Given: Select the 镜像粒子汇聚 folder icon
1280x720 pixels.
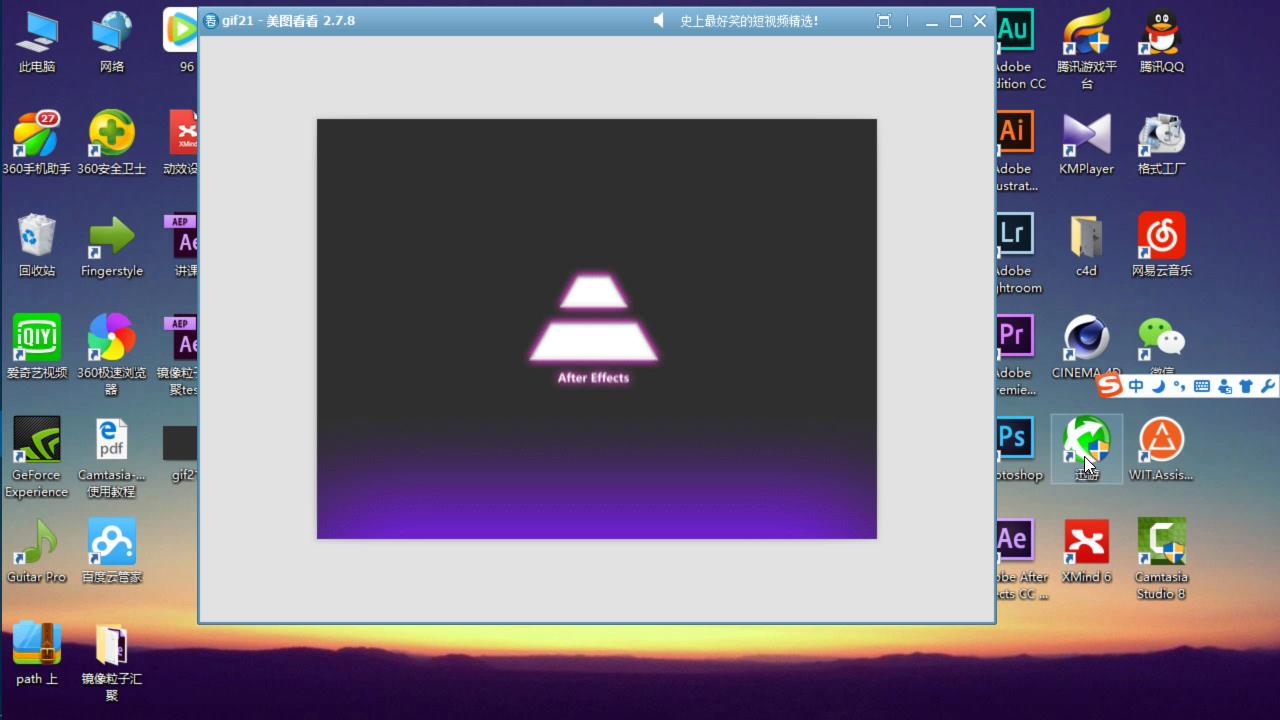Looking at the screenshot, I should 112,661.
